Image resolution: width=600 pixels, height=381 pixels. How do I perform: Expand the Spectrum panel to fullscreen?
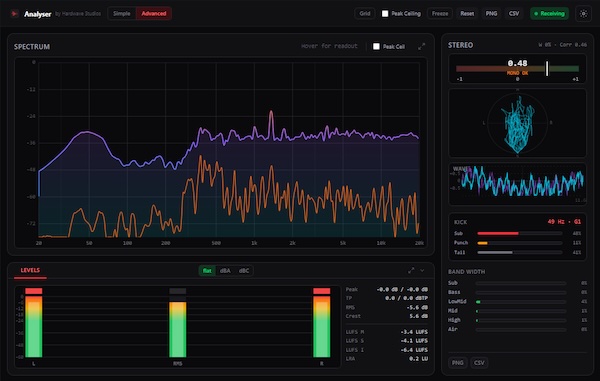421,47
